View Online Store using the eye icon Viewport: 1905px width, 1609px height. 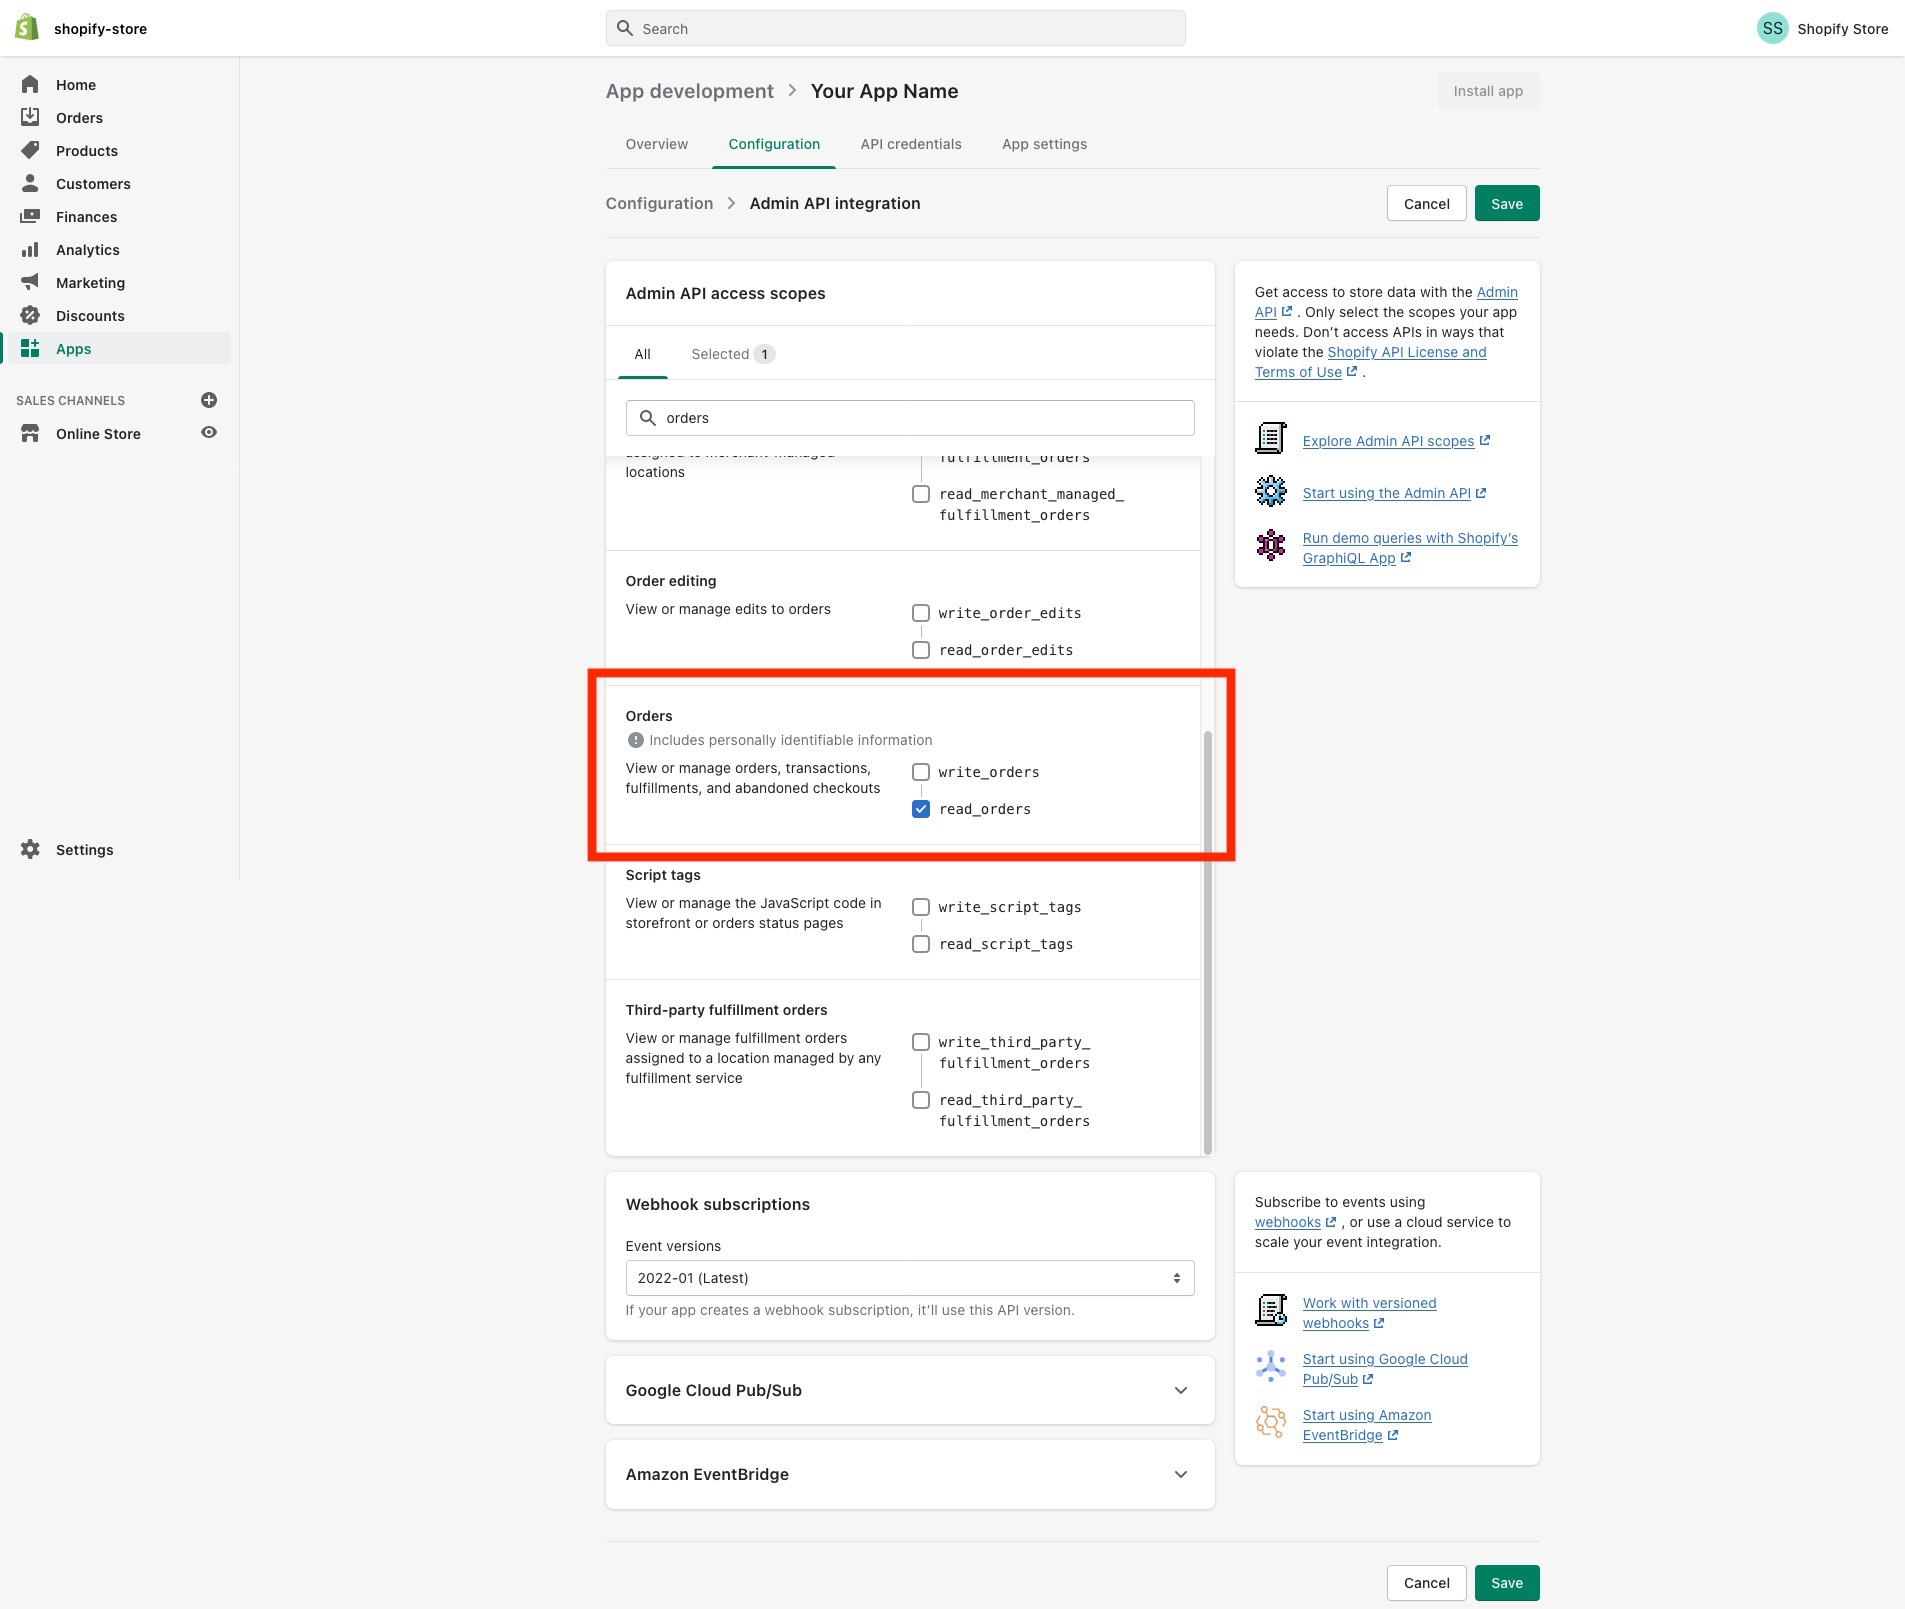209,433
